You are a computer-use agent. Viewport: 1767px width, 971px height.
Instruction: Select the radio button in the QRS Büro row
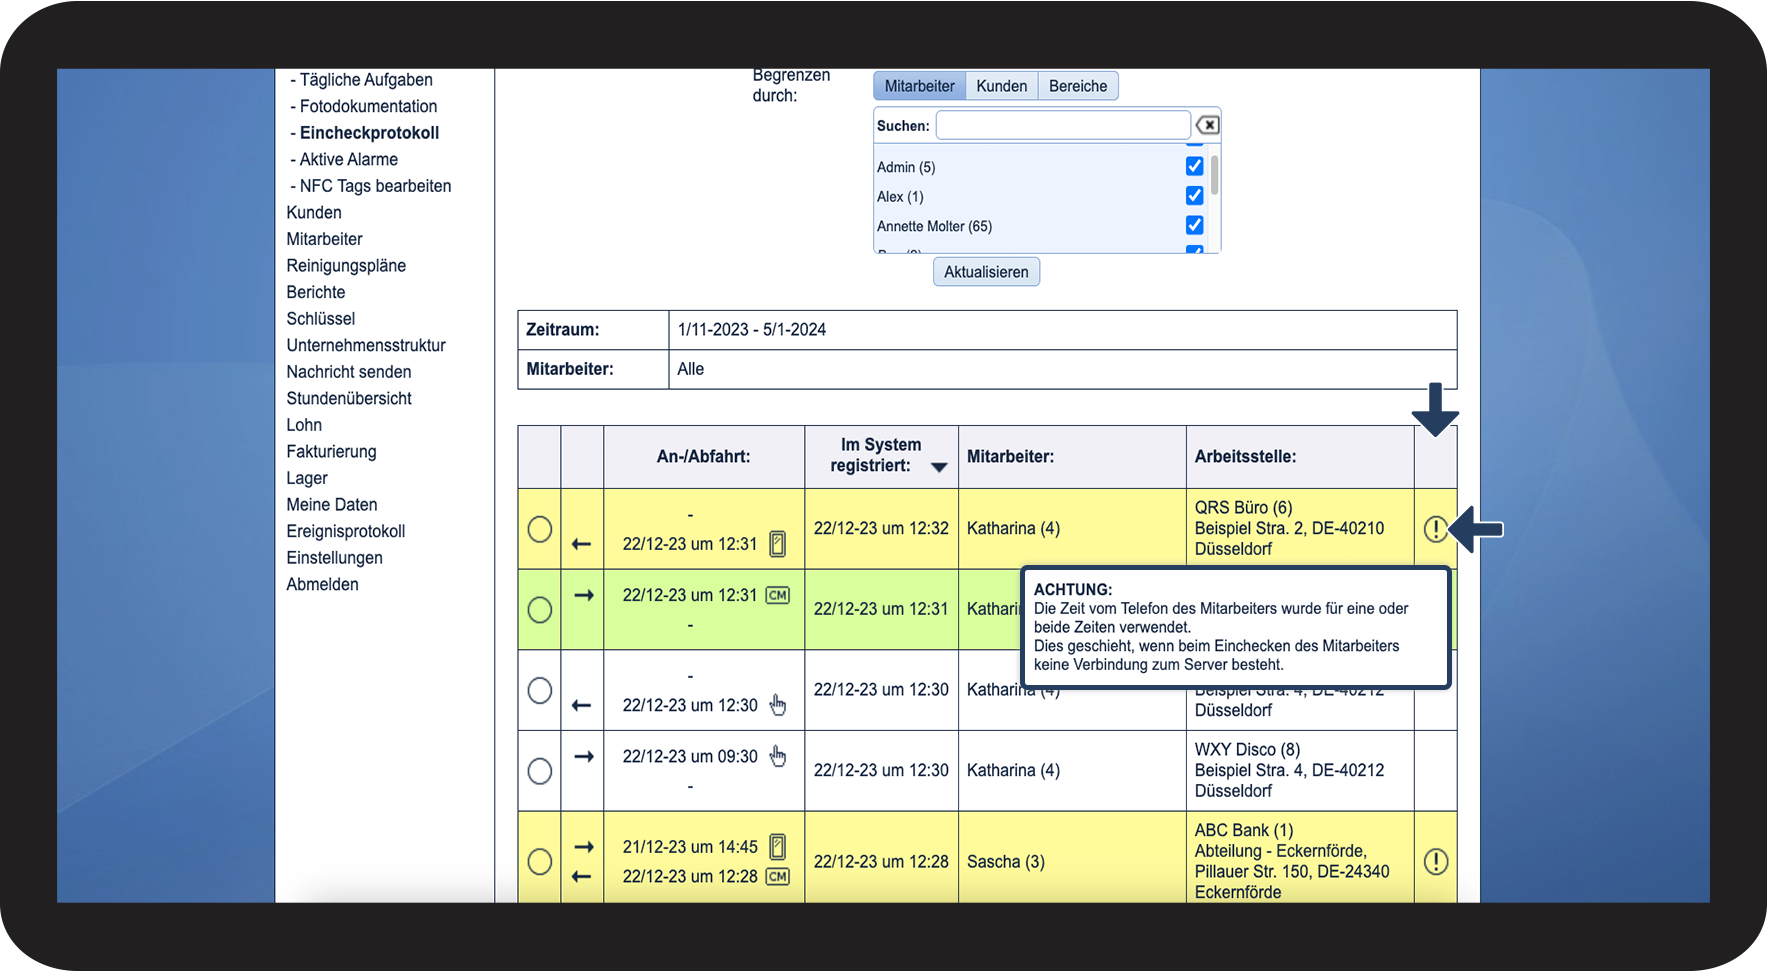click(x=539, y=529)
